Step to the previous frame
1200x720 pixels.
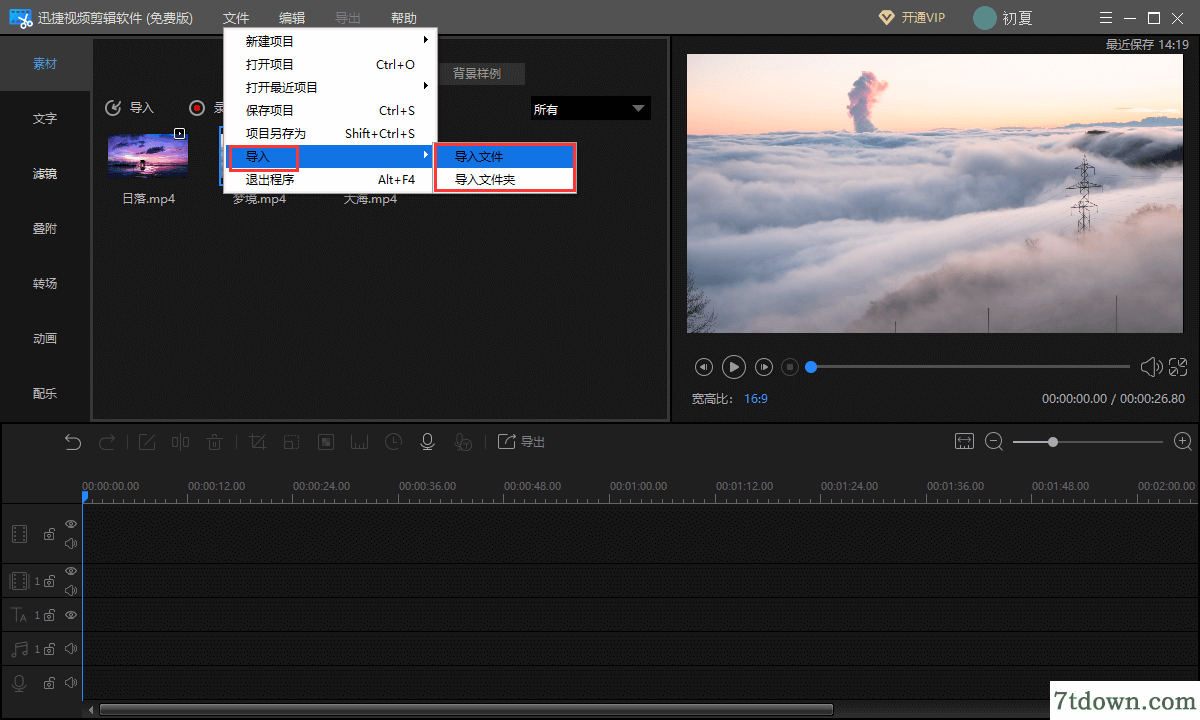(x=704, y=367)
